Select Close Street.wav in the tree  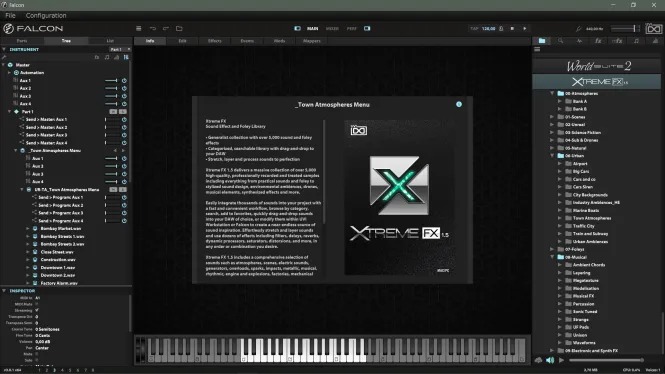(x=58, y=252)
